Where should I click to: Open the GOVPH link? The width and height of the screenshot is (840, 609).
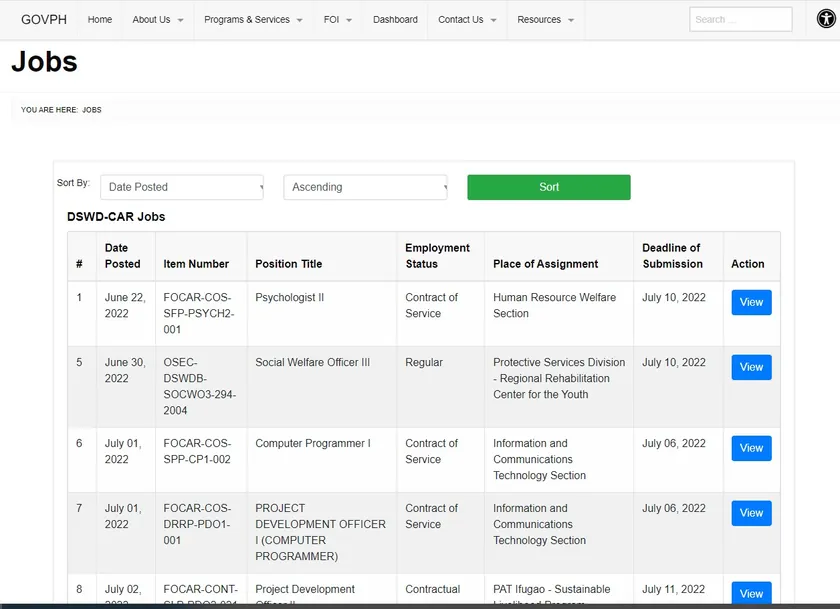click(x=44, y=19)
